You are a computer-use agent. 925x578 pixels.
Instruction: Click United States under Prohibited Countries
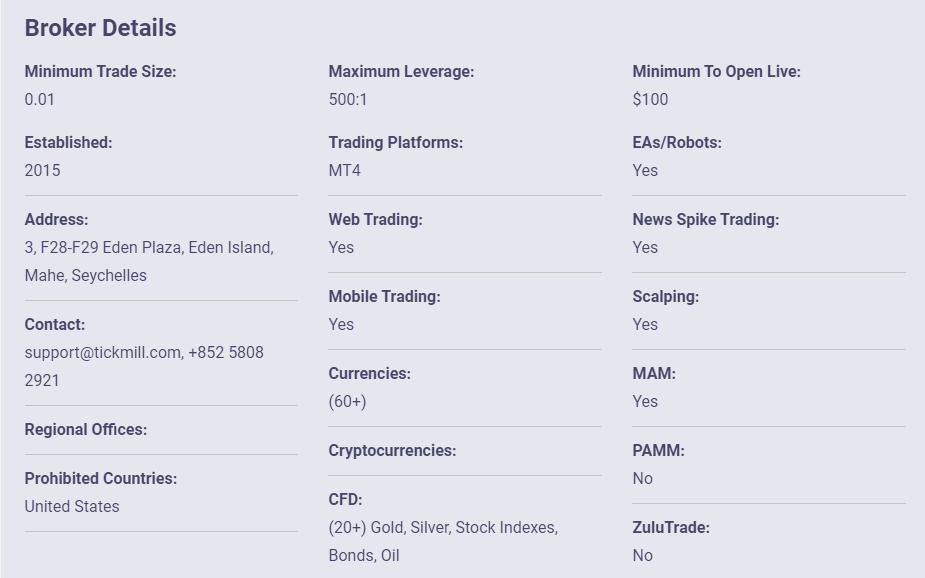[72, 506]
